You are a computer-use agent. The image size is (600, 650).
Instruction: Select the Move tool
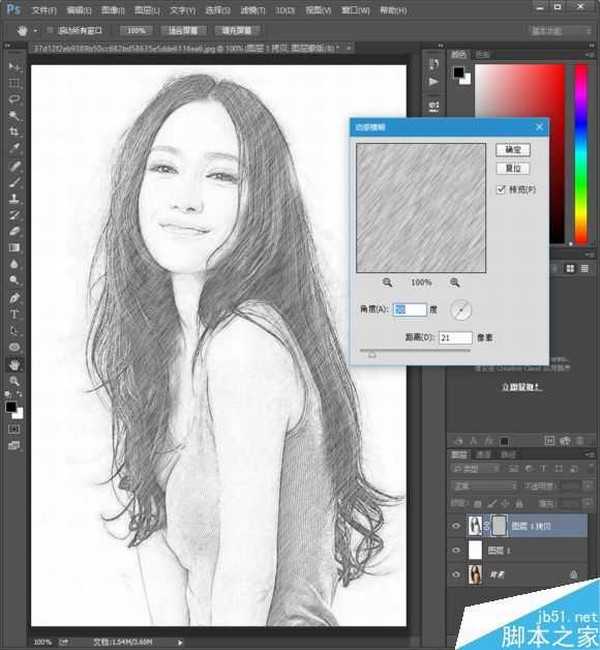[x=15, y=66]
